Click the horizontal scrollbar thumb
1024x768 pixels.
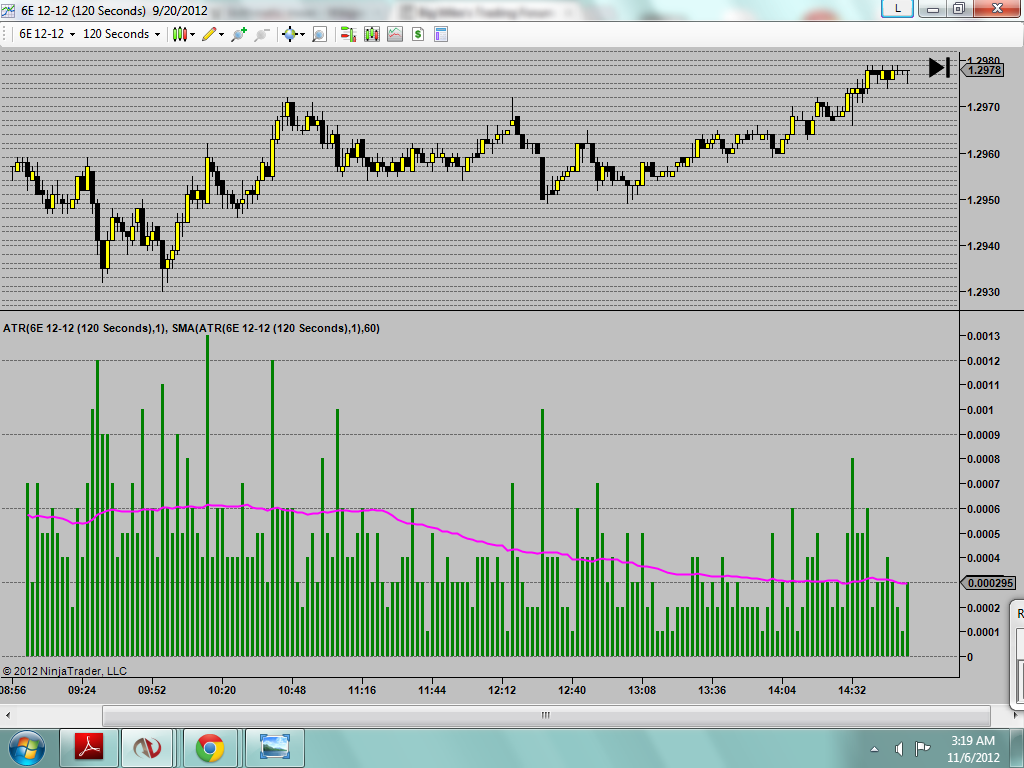coord(546,715)
